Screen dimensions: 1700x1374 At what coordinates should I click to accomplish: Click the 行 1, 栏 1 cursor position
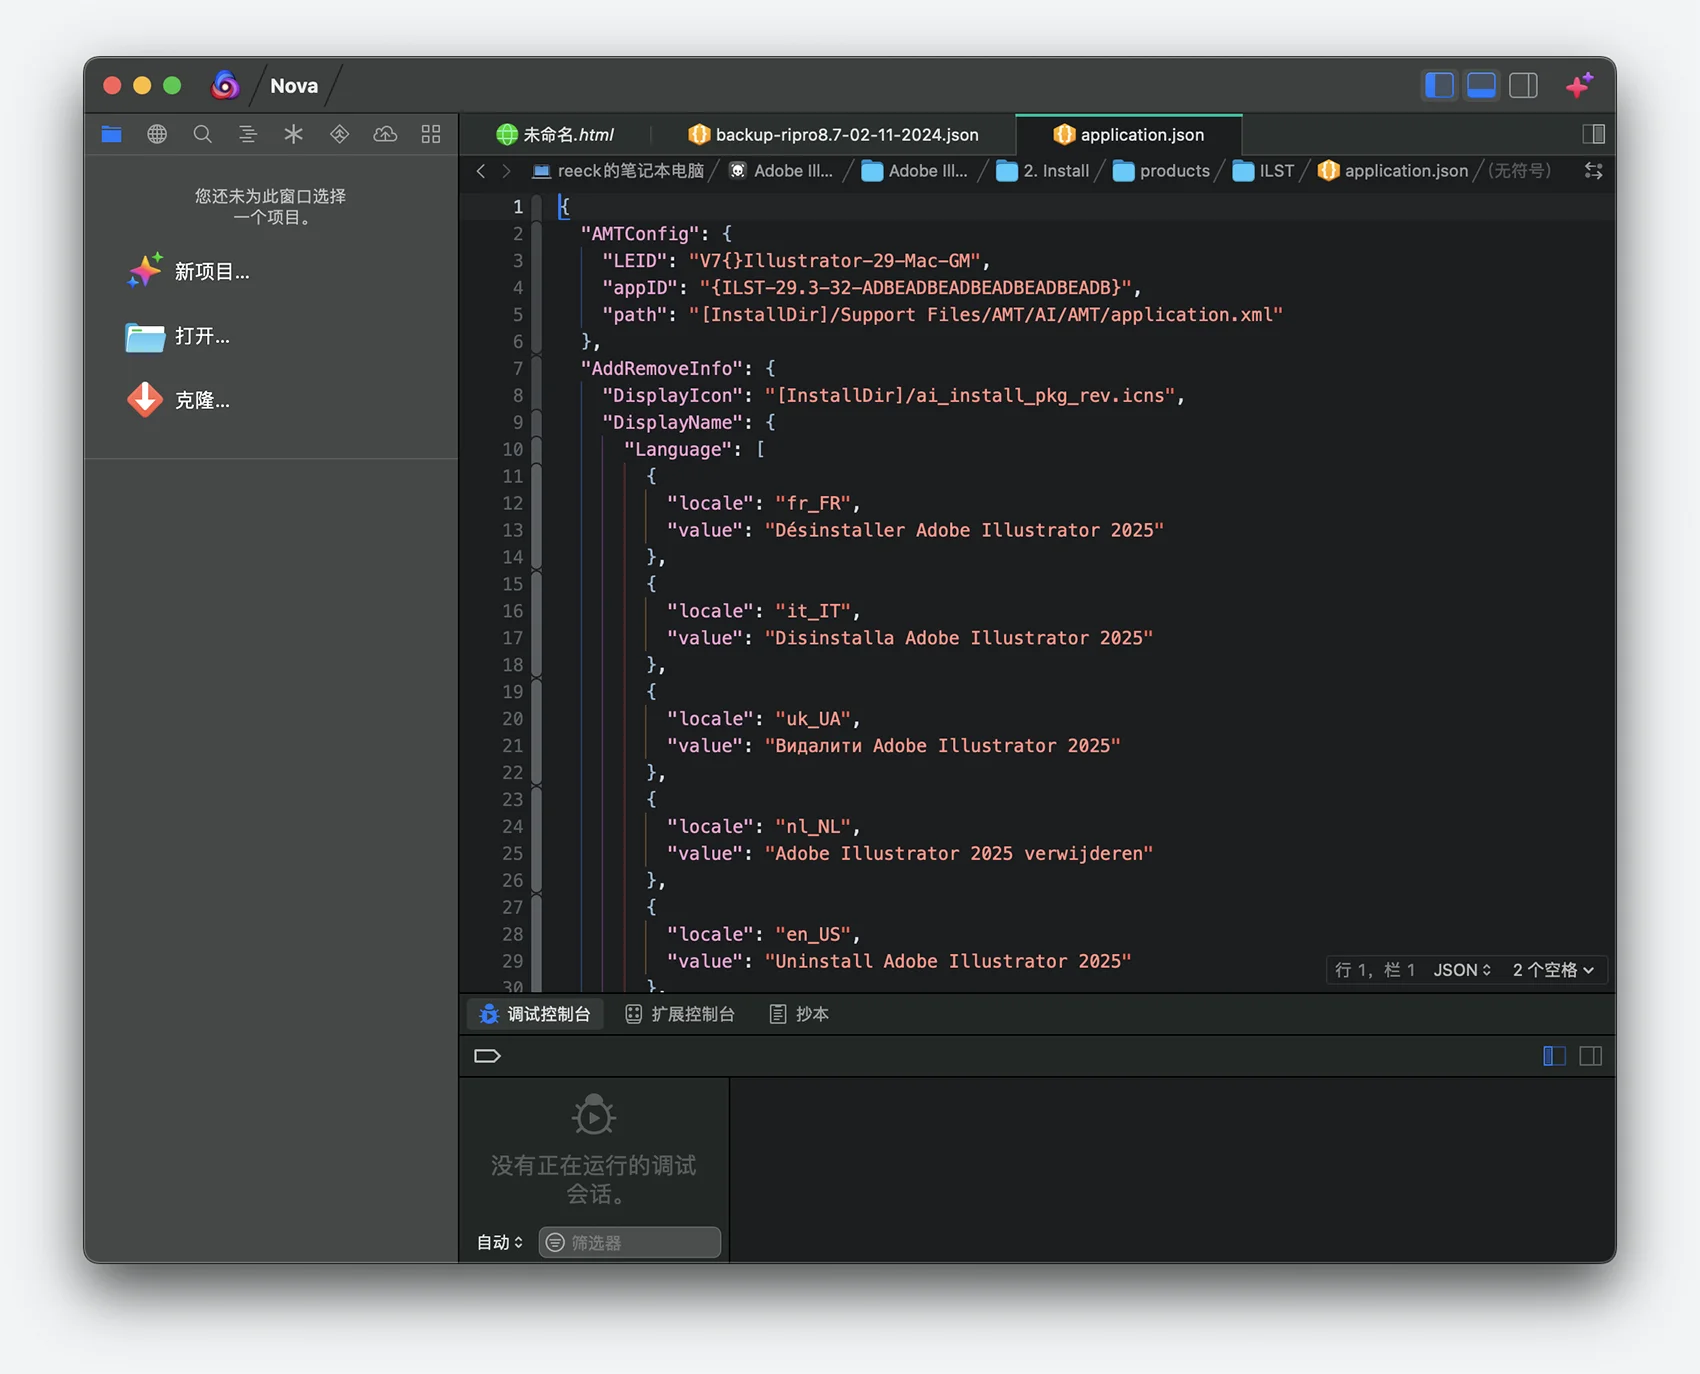1375,970
